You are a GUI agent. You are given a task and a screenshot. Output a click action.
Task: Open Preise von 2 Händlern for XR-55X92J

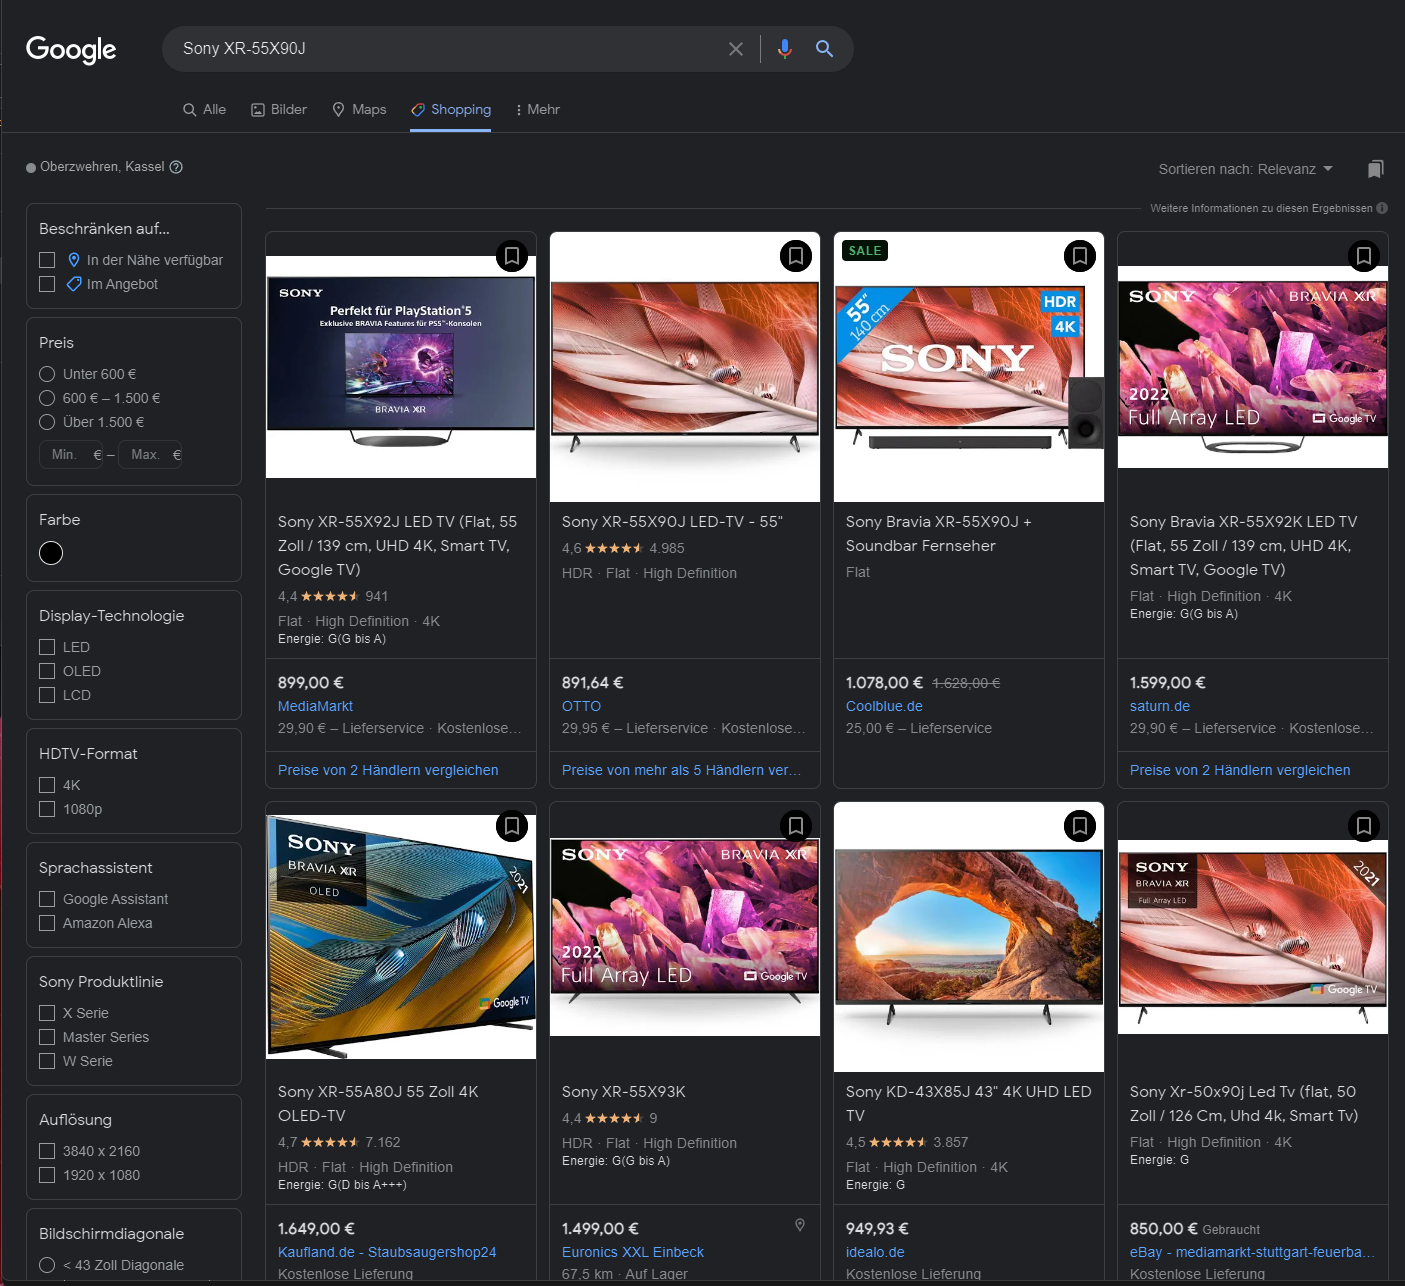[388, 770]
